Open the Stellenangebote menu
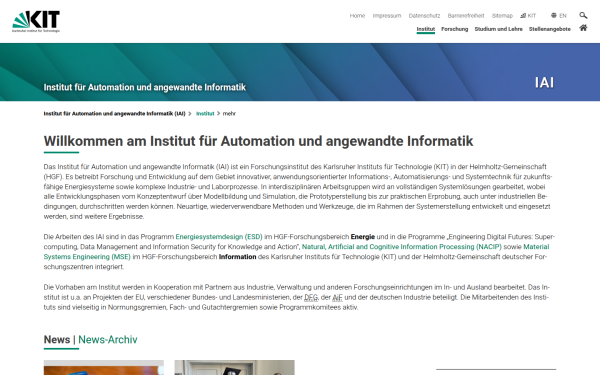 coord(549,29)
